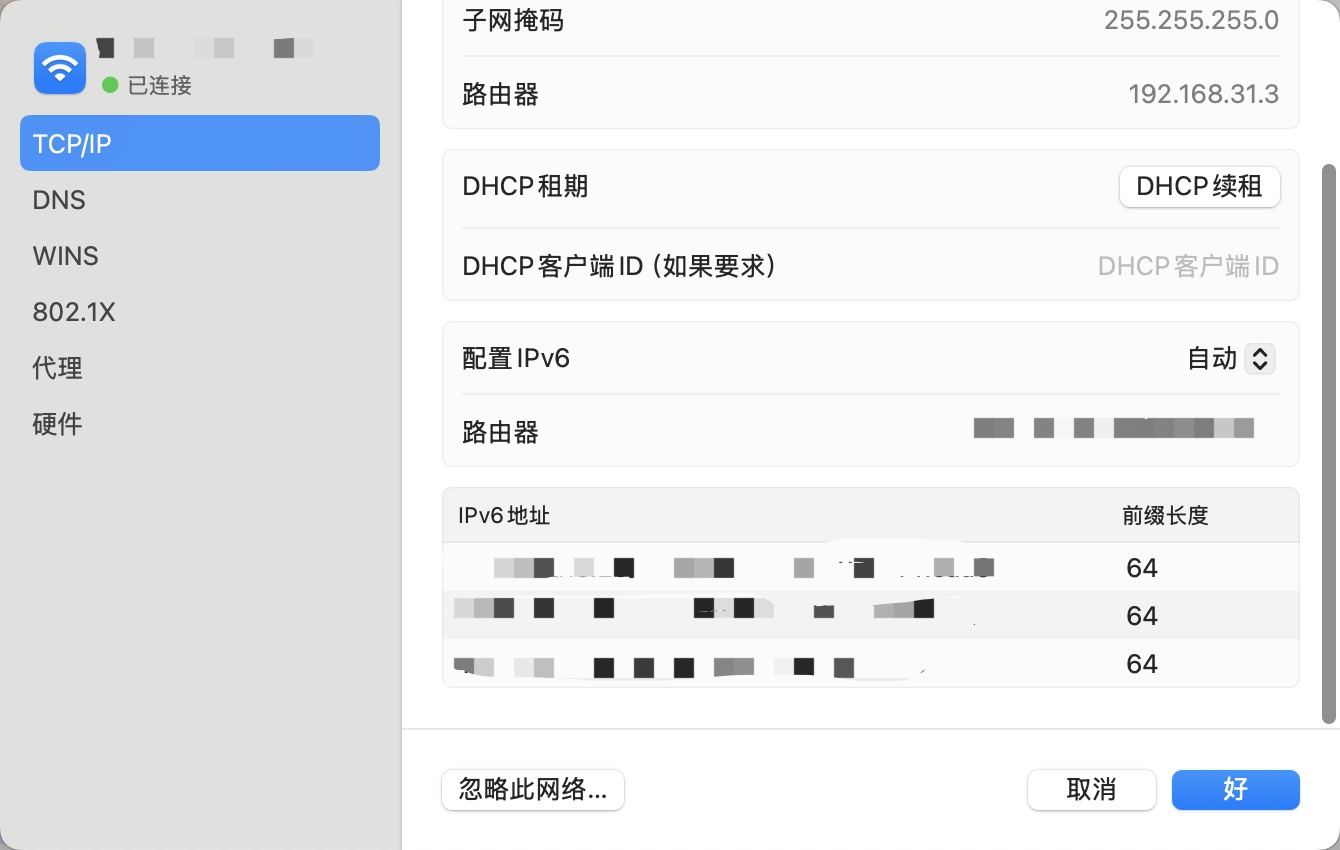
Task: Select the first IPv6 address row
Action: [x=870, y=568]
